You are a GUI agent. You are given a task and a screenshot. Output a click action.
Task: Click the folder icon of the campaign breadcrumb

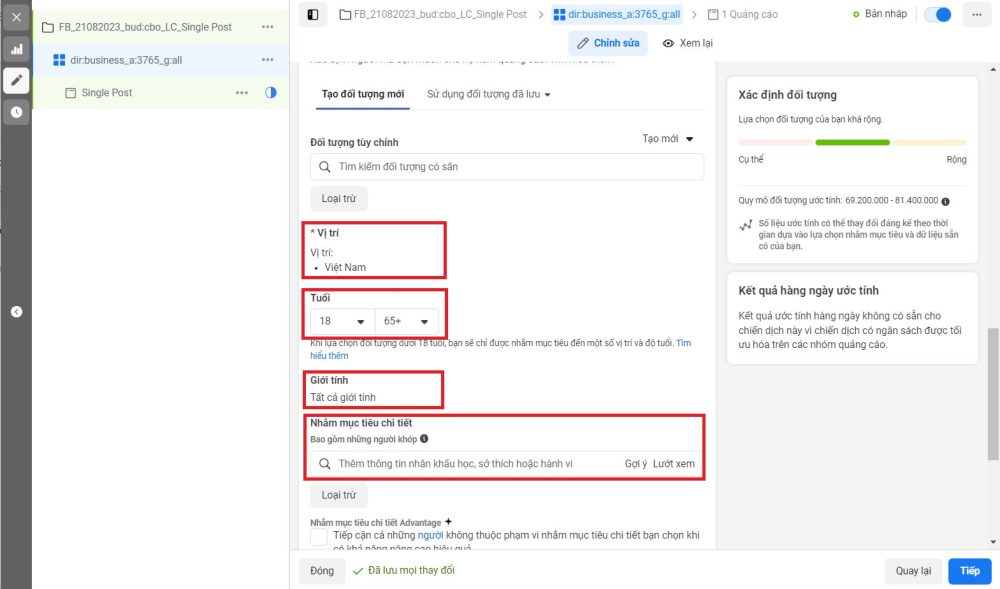[x=345, y=15]
